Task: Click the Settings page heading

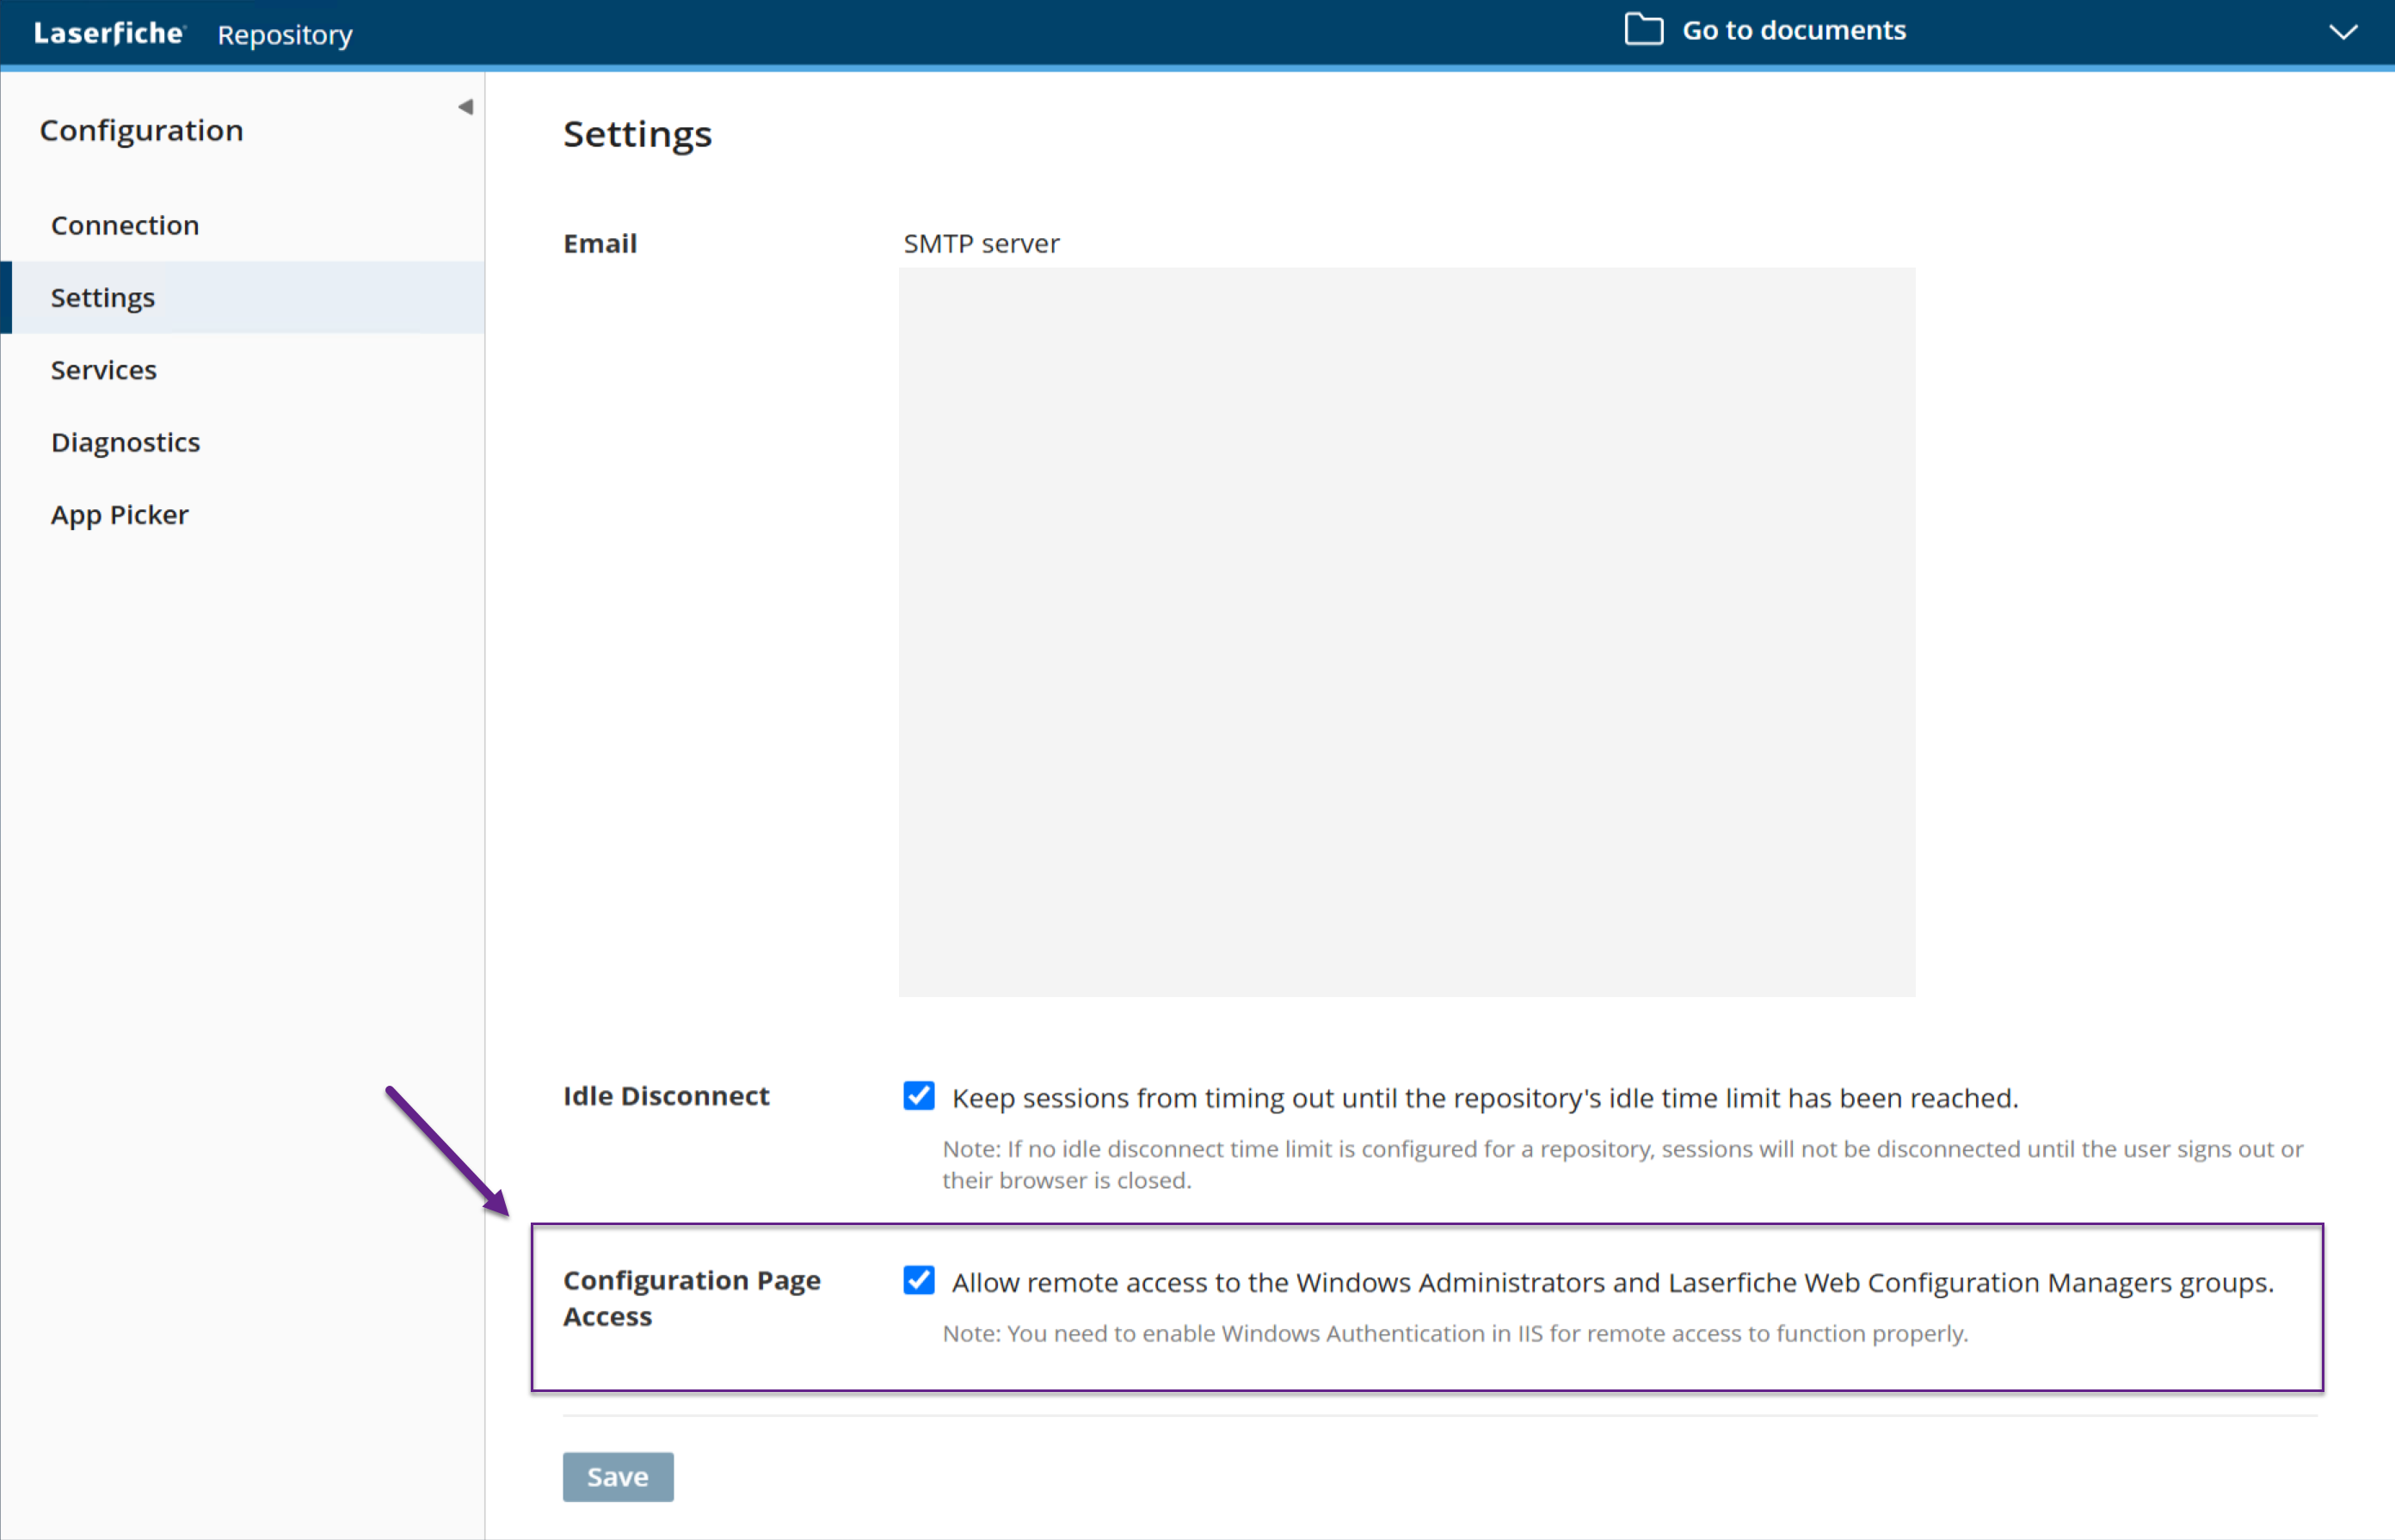Action: tap(637, 134)
